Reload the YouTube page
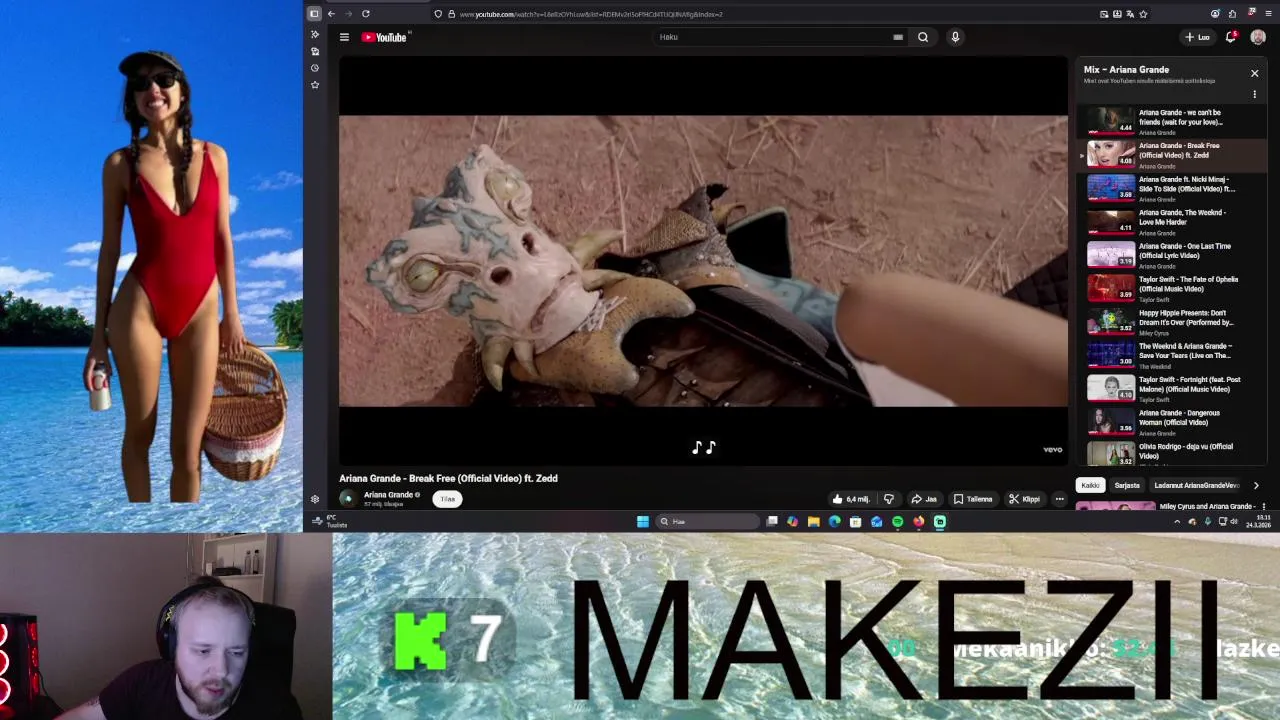 (x=366, y=14)
